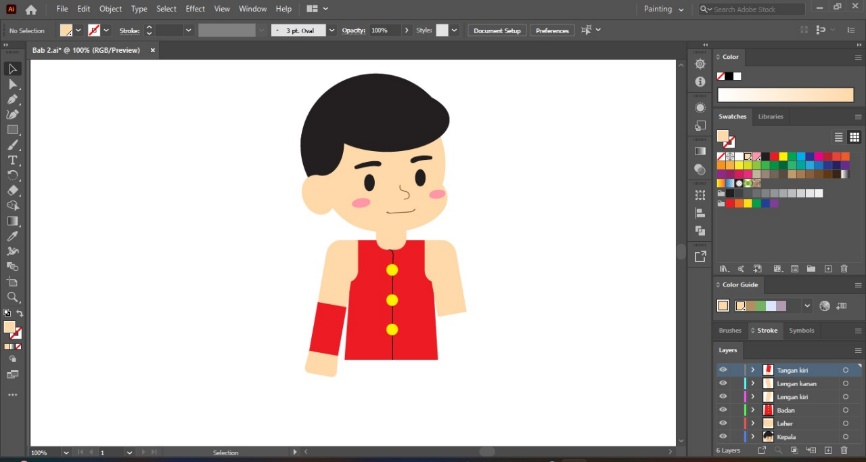The width and height of the screenshot is (866, 462).
Task: Open the Painting workspace dropdown
Action: coord(664,9)
